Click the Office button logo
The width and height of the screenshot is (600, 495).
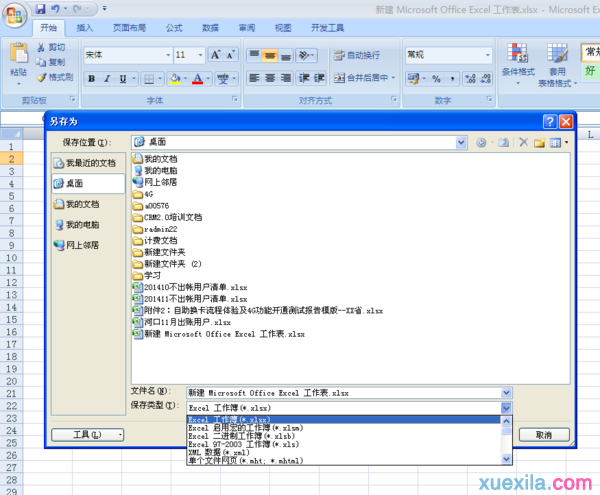14,16
